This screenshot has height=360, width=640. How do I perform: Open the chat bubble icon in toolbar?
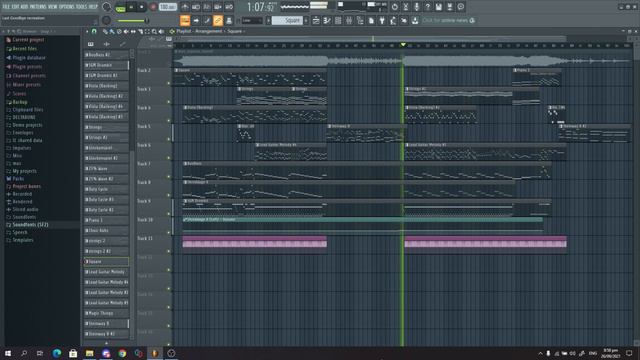point(460,7)
